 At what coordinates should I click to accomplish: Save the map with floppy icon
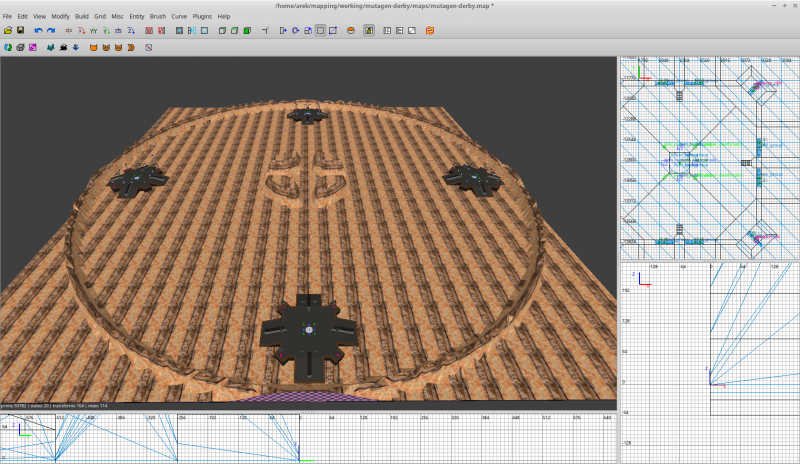[20, 31]
